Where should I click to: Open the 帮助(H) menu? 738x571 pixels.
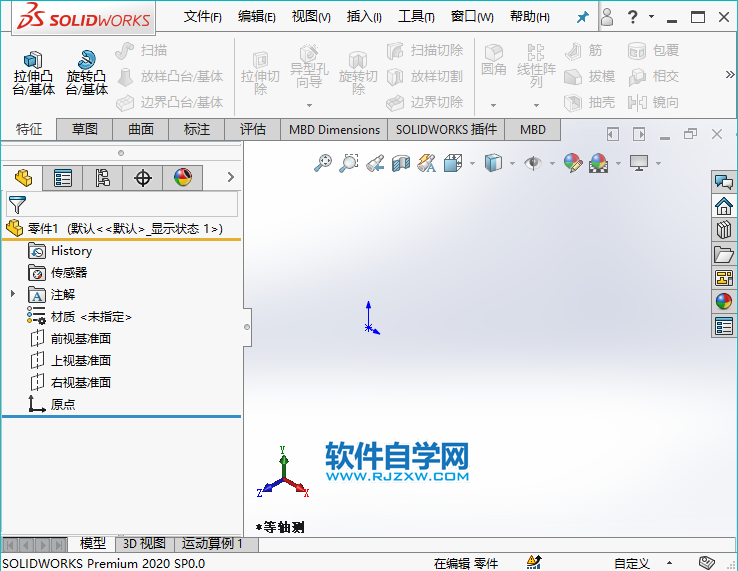[x=529, y=17]
